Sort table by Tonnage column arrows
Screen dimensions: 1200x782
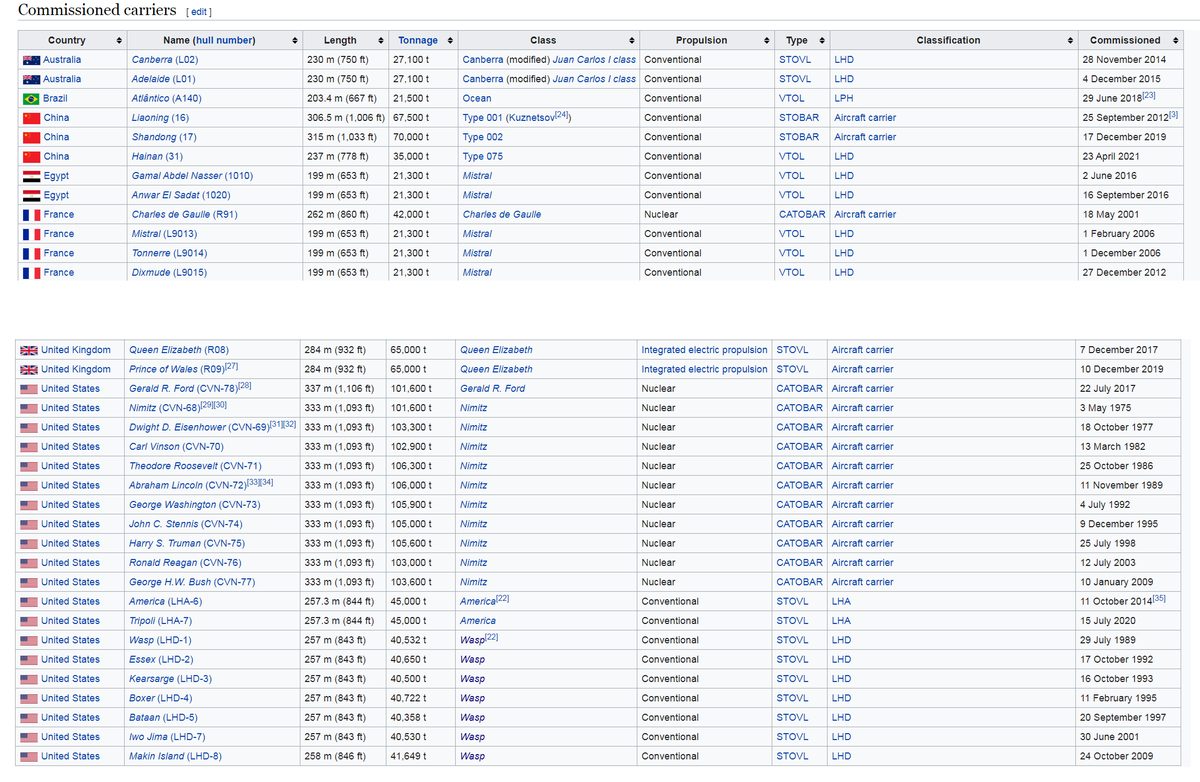(450, 40)
